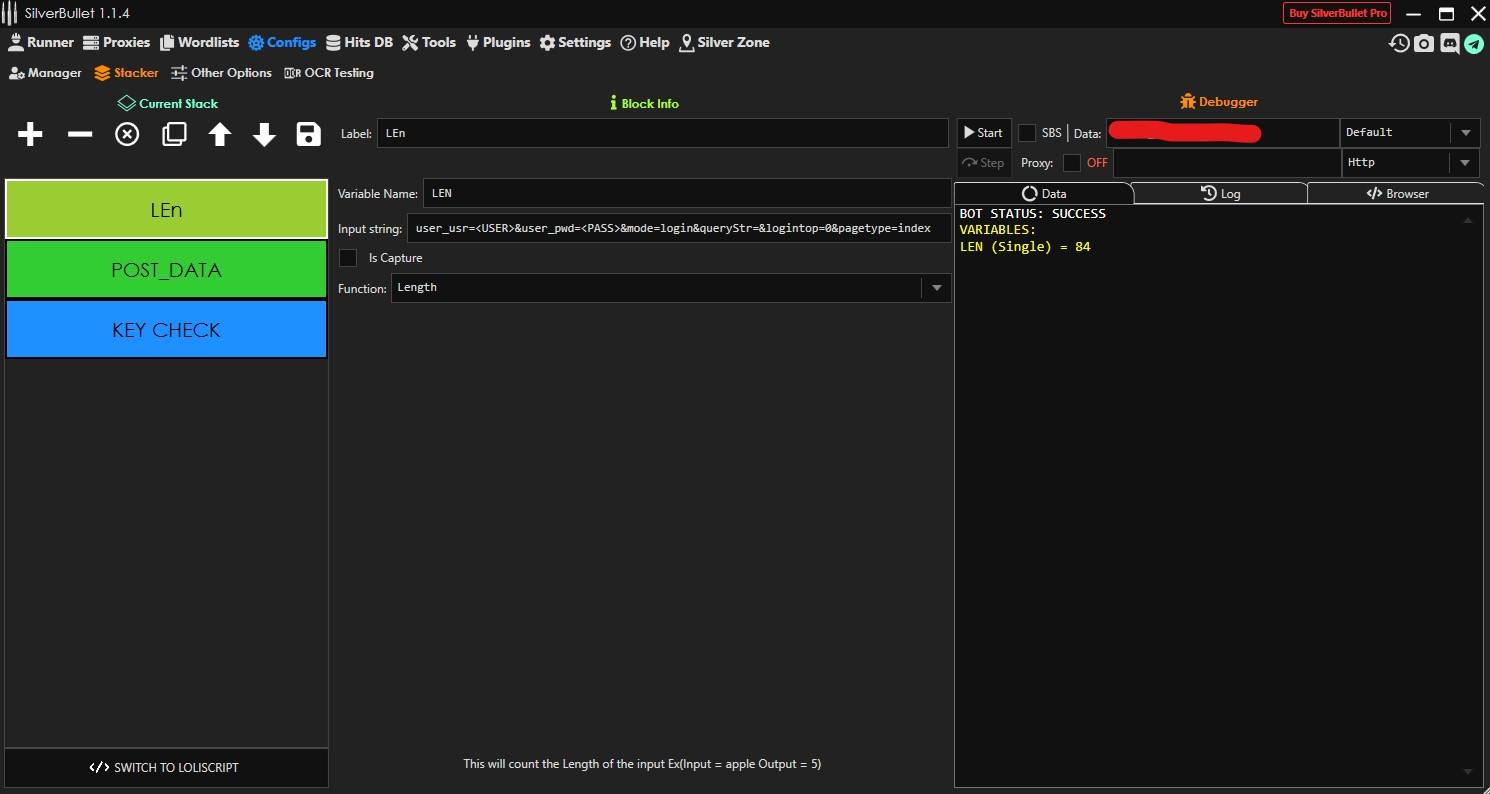Click the 'BOT STATUS: SUCCESS' line
The image size is (1490, 794).
(x=1033, y=214)
